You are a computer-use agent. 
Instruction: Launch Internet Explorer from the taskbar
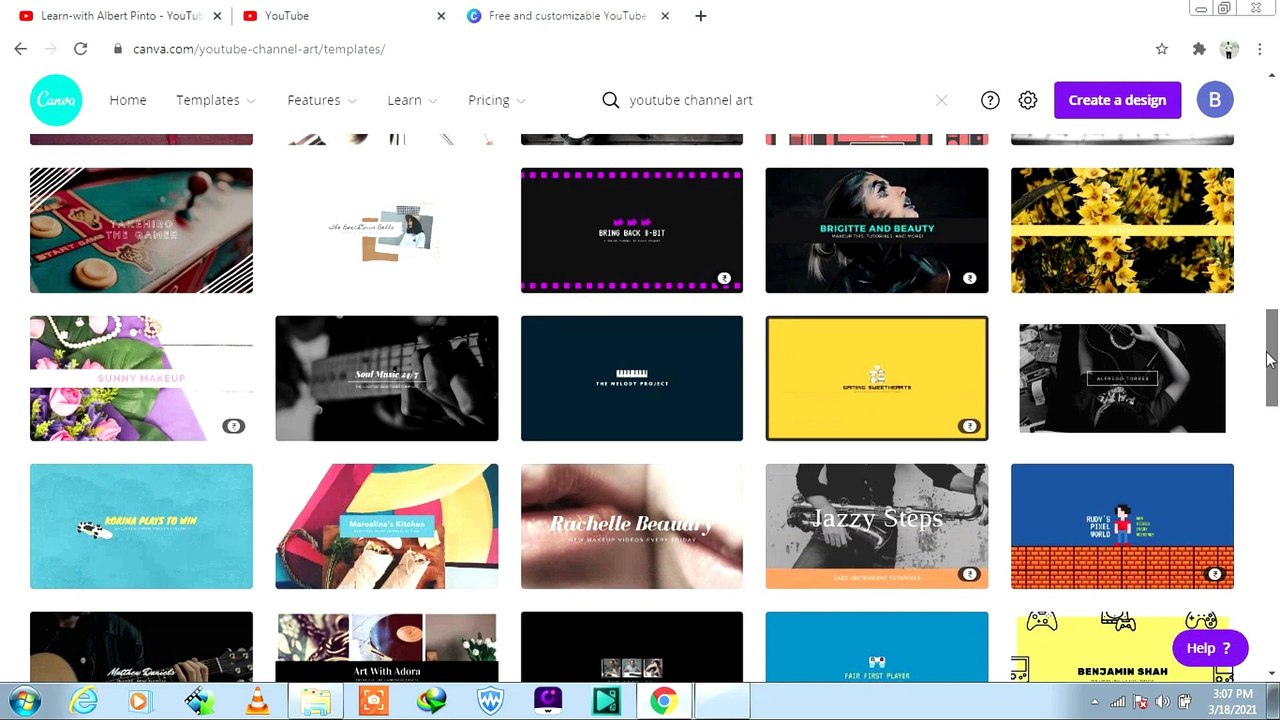coord(84,701)
